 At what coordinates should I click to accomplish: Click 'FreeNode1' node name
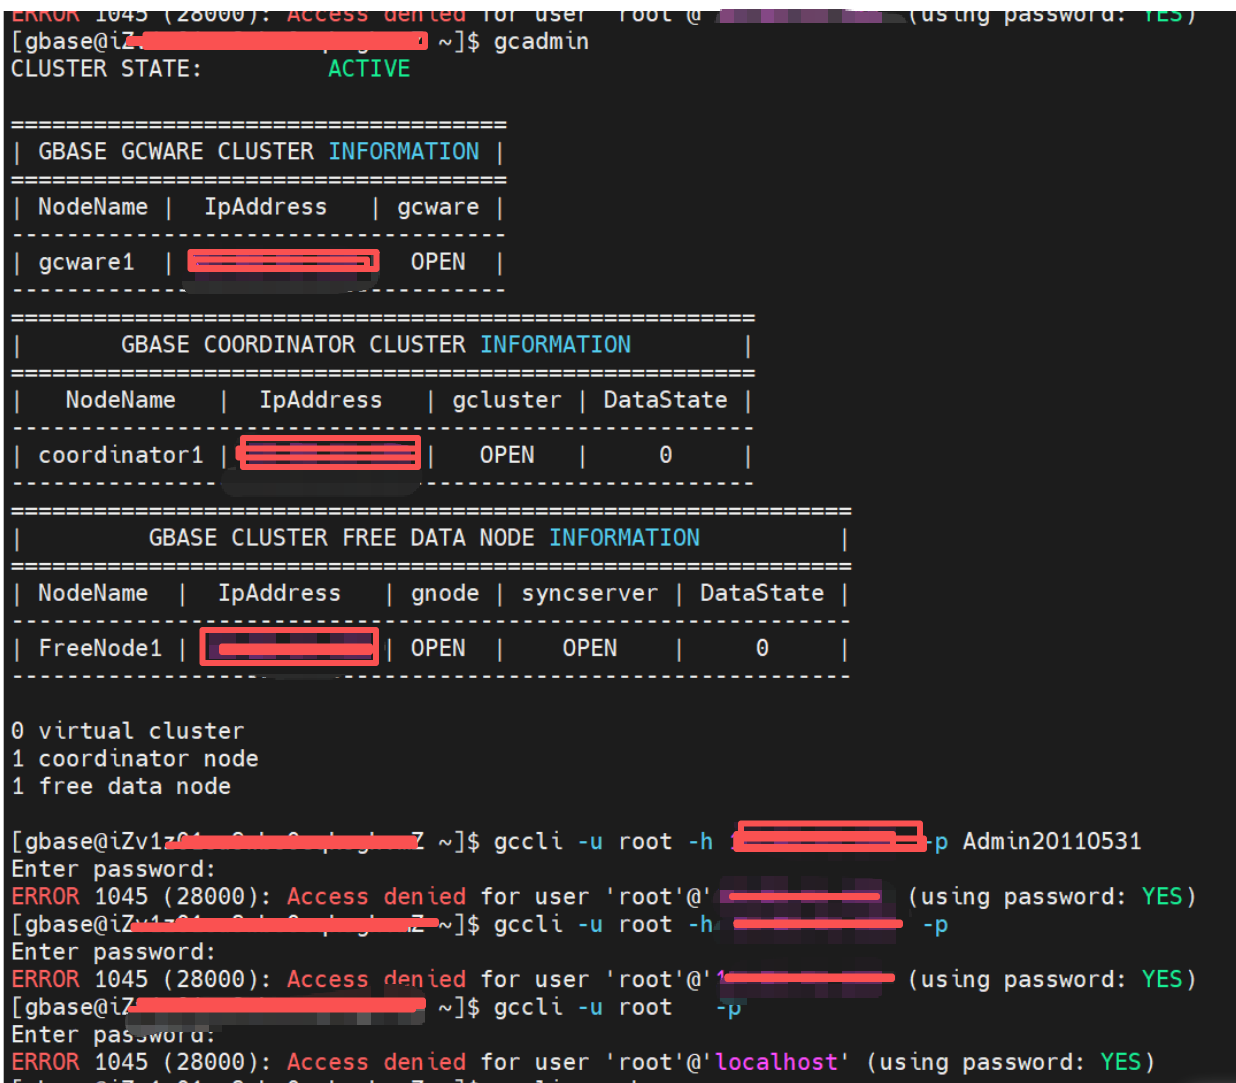pyautogui.click(x=100, y=648)
